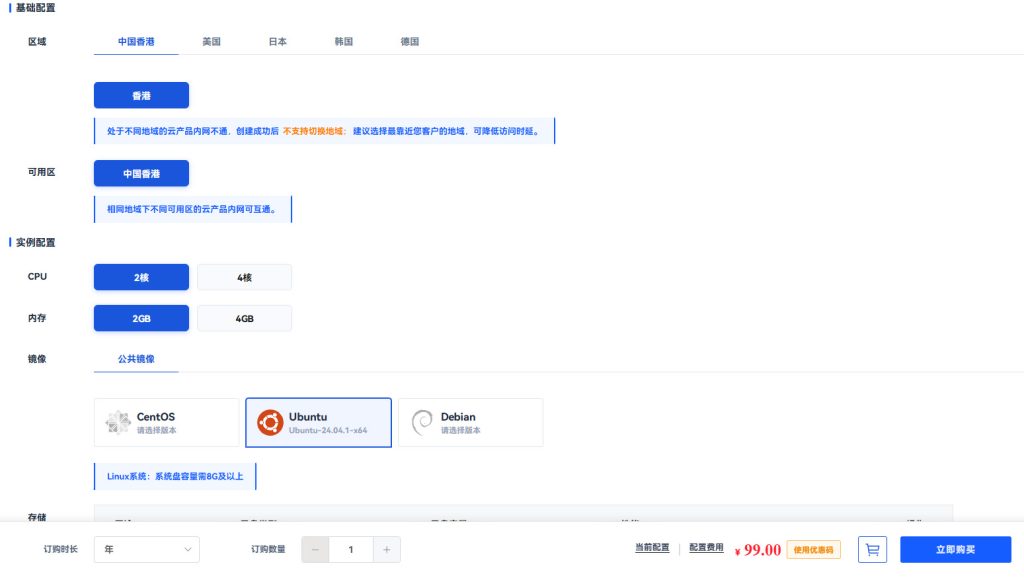The width and height of the screenshot is (1024, 578).
Task: Click the quantity input field
Action: (x=351, y=549)
